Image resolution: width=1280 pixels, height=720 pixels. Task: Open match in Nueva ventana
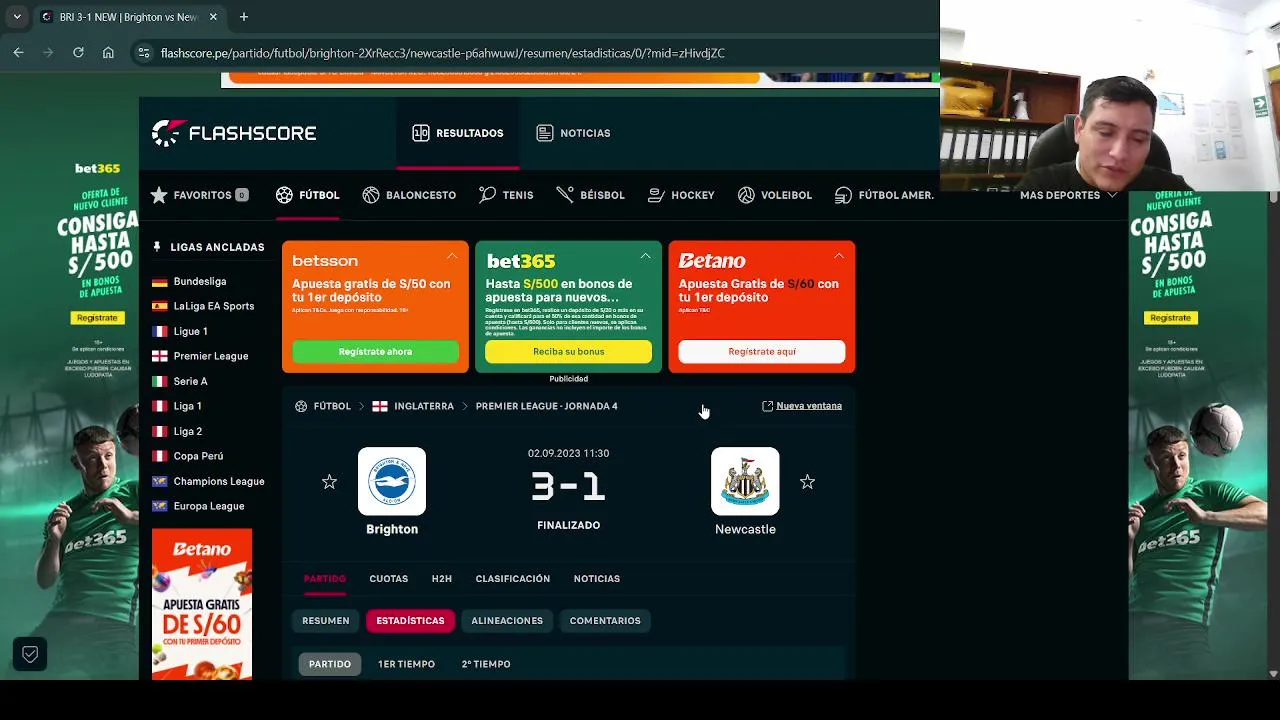coord(802,406)
